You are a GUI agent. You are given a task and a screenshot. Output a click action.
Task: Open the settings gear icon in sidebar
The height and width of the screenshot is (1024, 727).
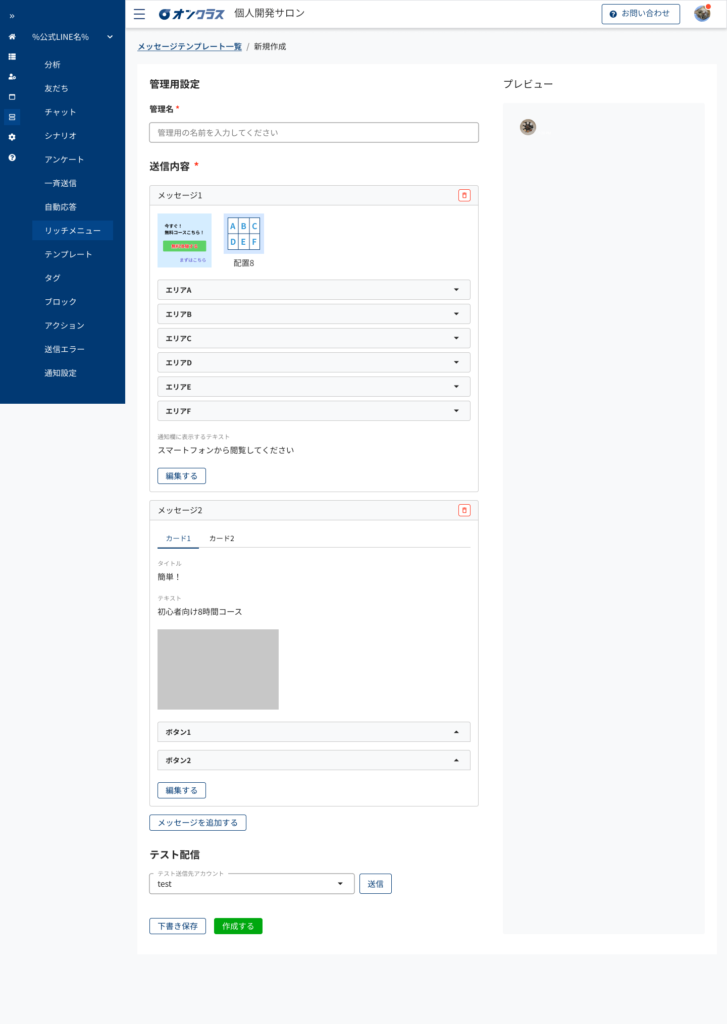pyautogui.click(x=12, y=137)
